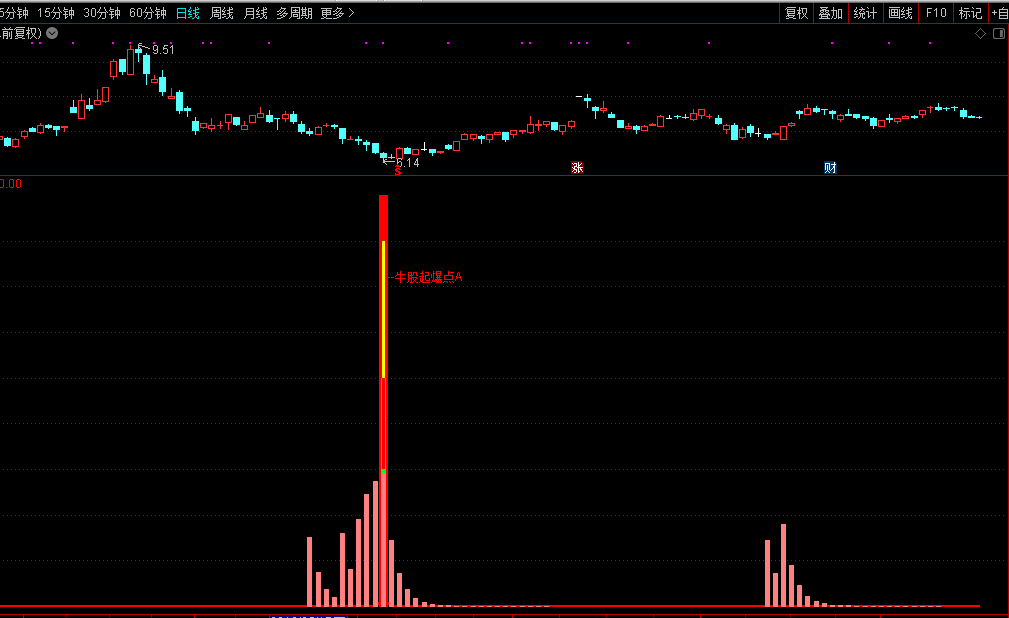Expand the 前复权 circular dropdown arrow
Viewport: 1009px width, 618px height.
point(52,33)
